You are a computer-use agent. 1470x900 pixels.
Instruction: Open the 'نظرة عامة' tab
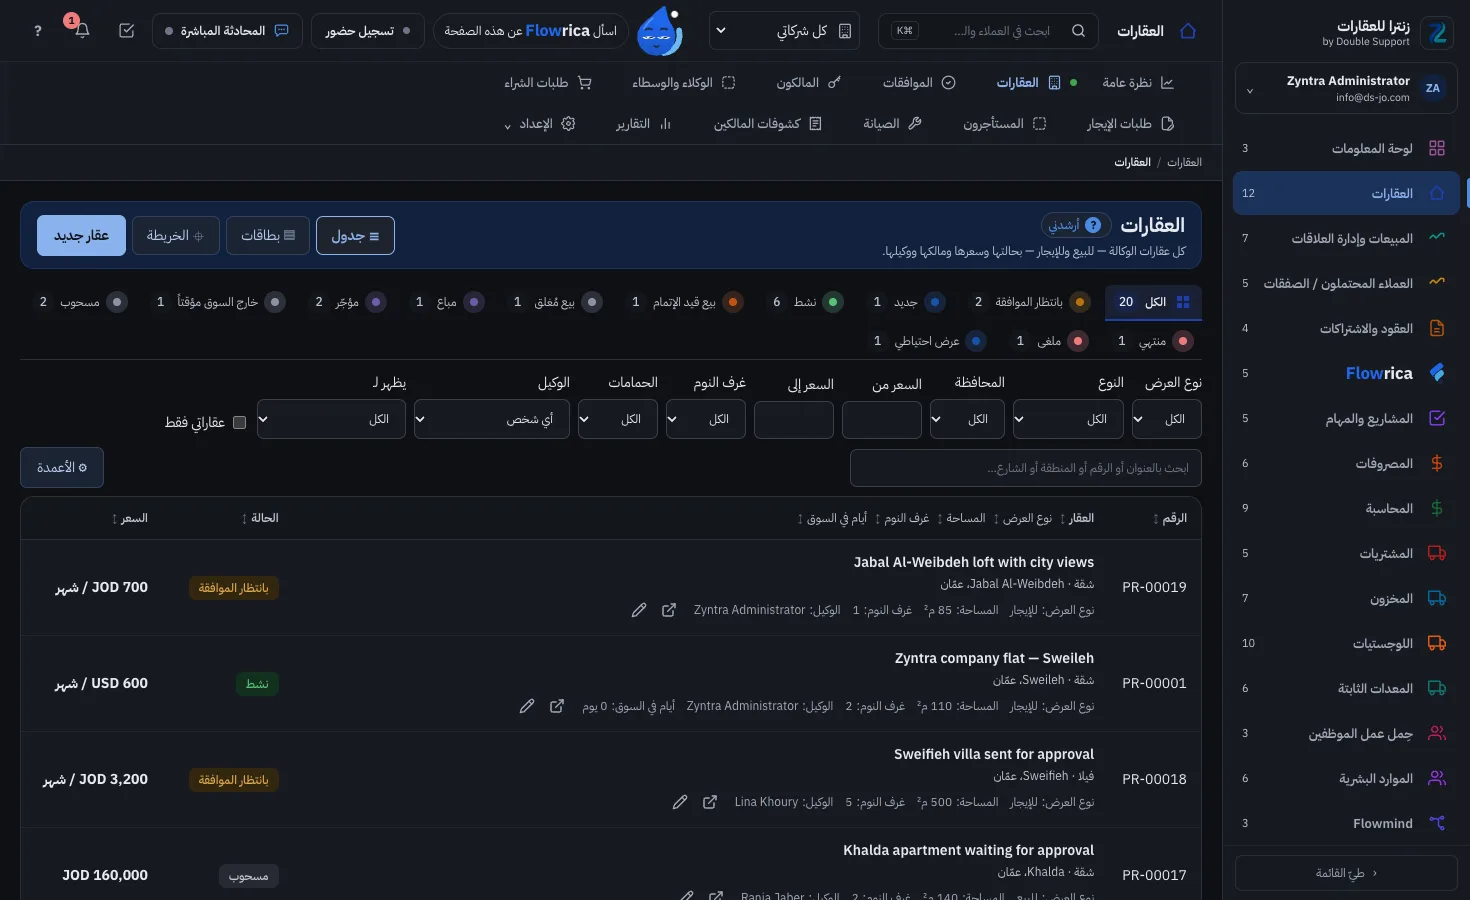tap(1138, 83)
